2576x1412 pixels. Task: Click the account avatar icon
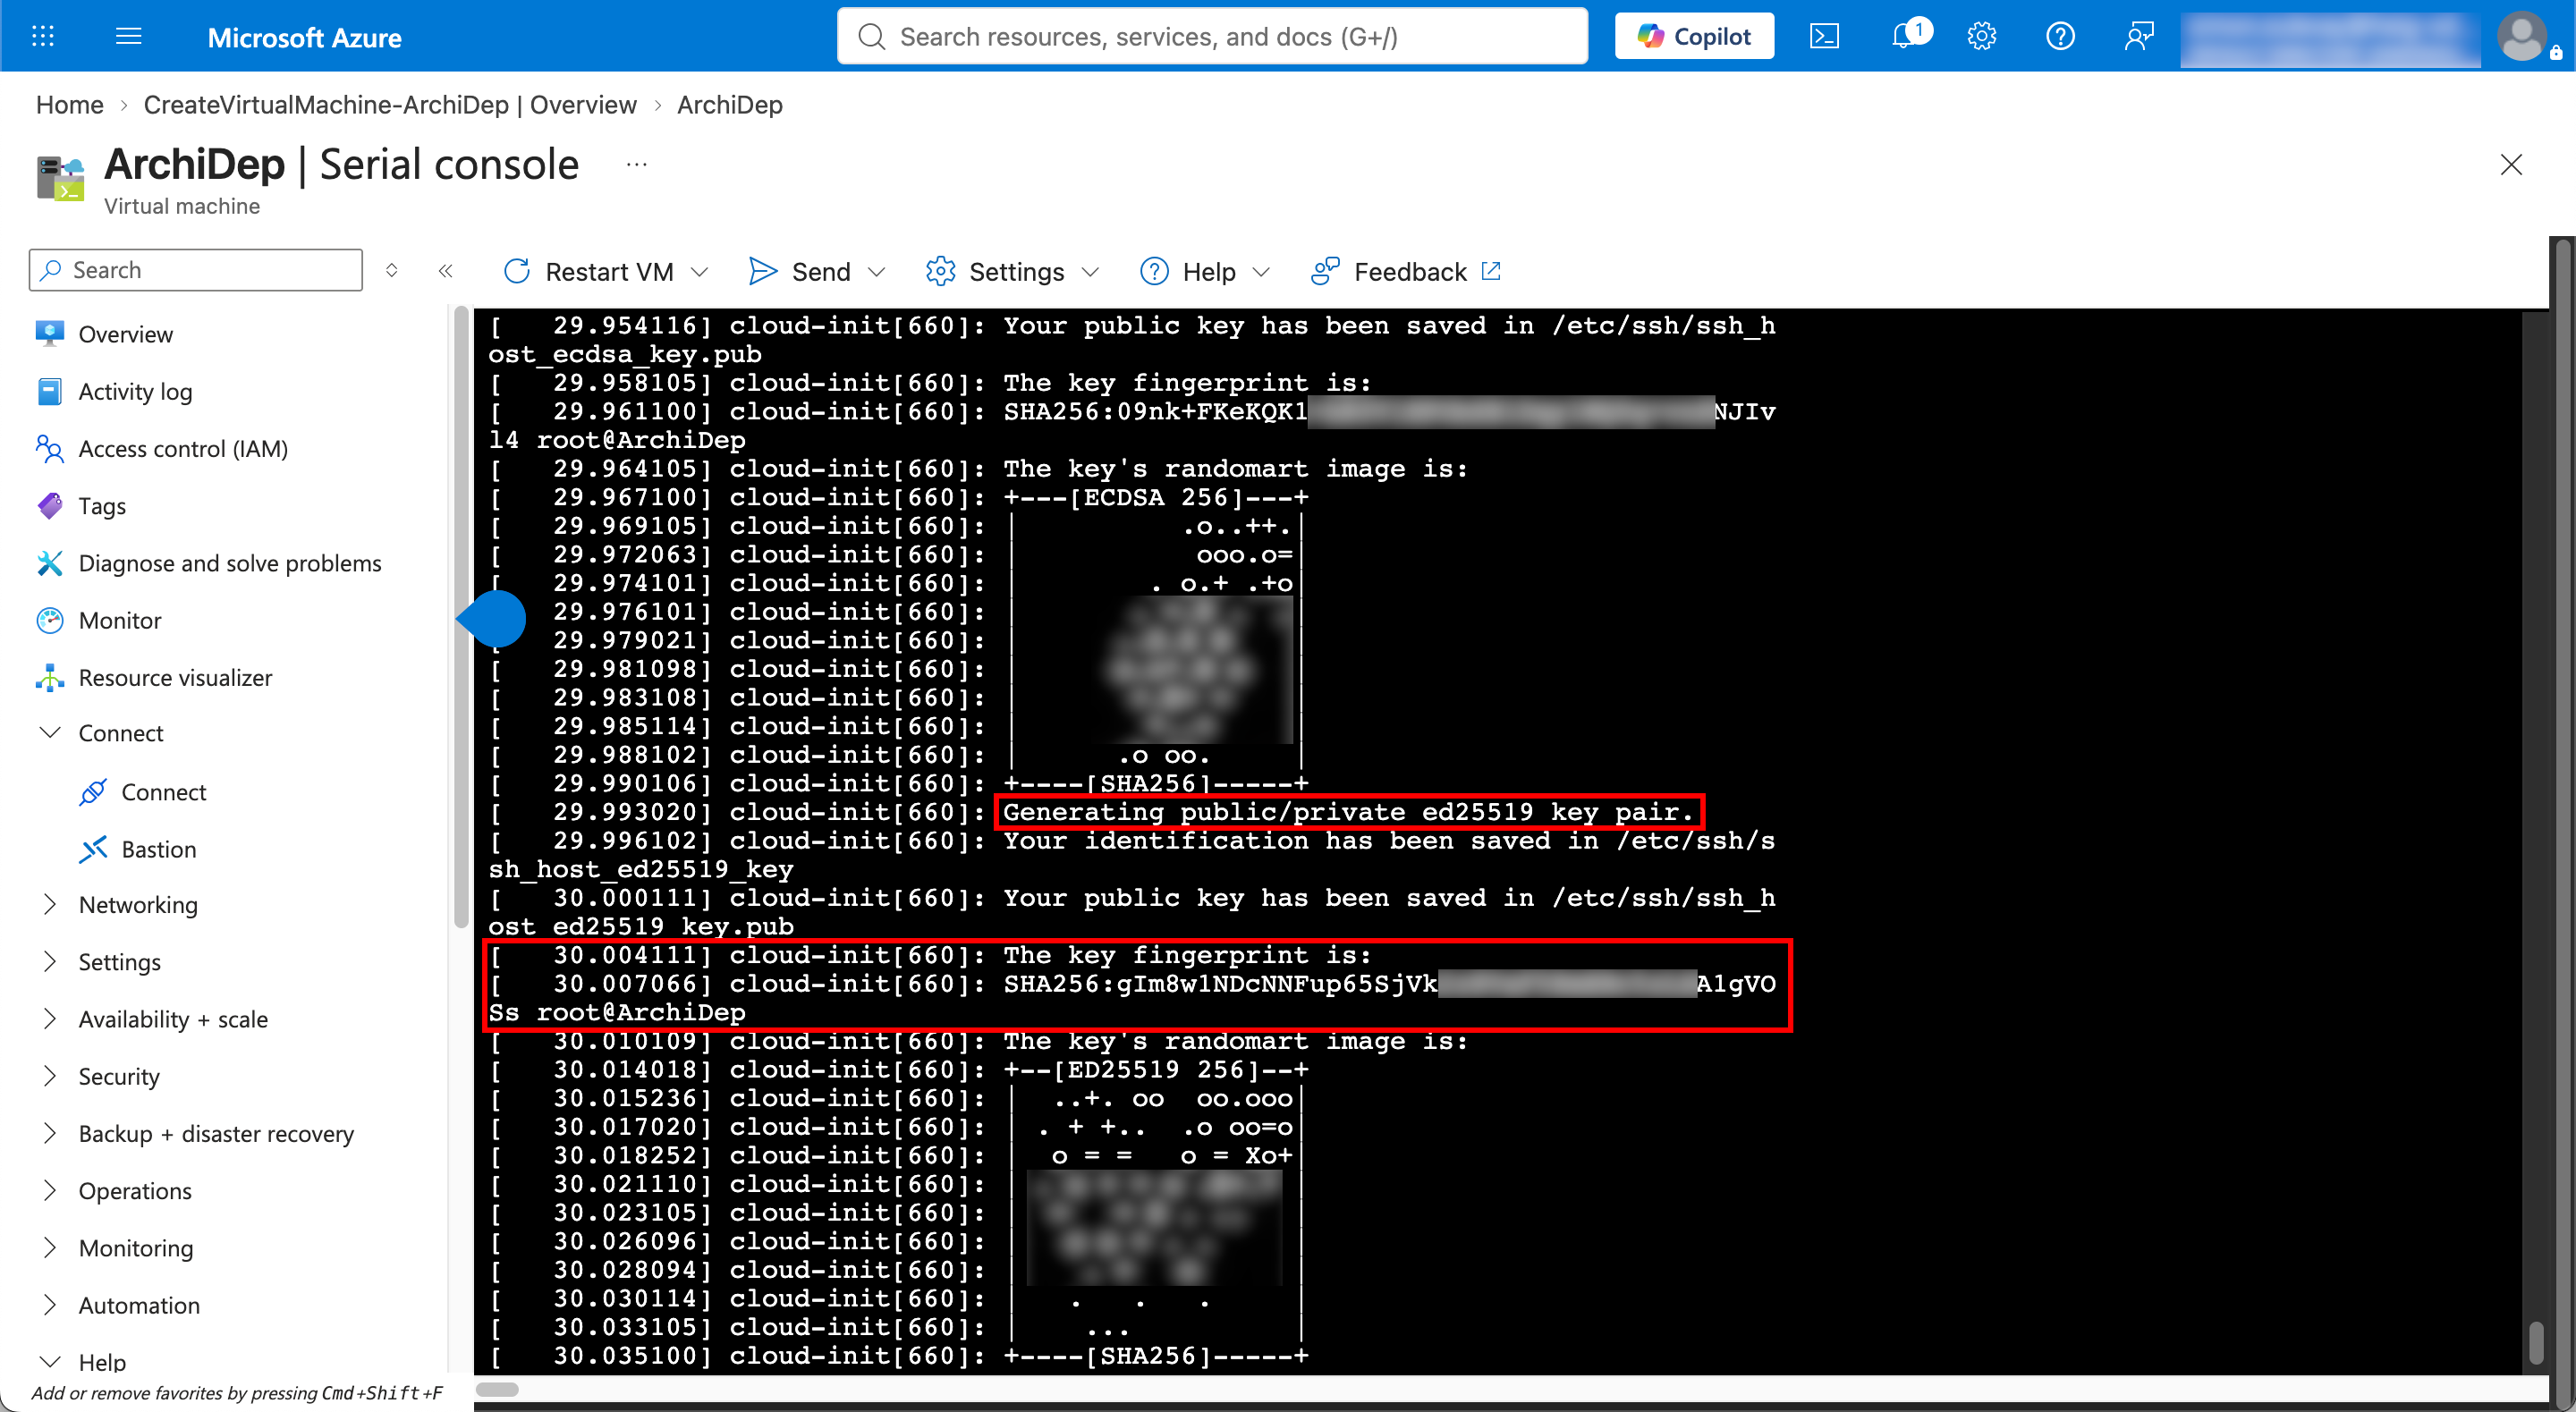click(x=2522, y=37)
